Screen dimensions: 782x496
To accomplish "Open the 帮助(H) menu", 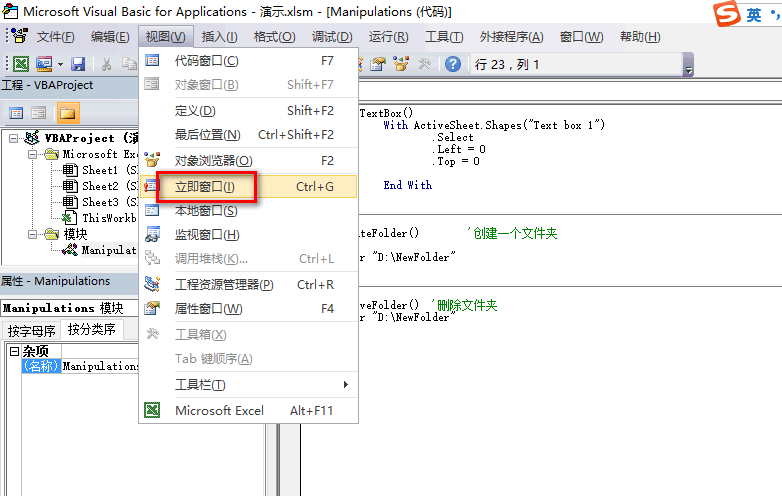I will pyautogui.click(x=640, y=37).
